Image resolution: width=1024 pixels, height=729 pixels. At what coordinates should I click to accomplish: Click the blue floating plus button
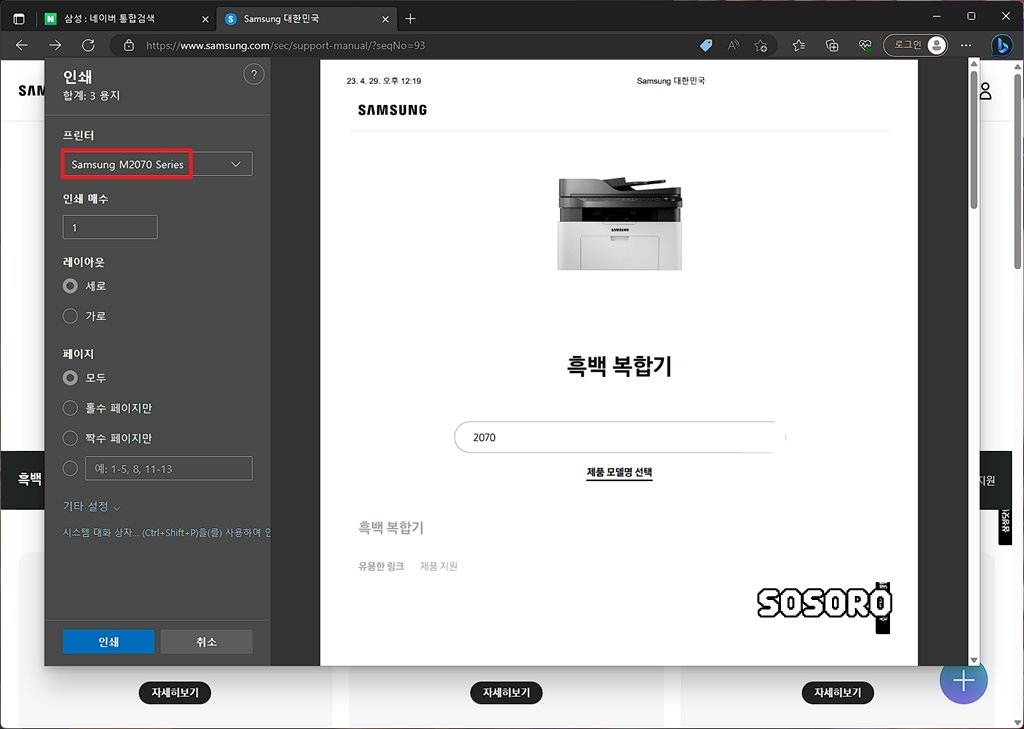click(964, 680)
